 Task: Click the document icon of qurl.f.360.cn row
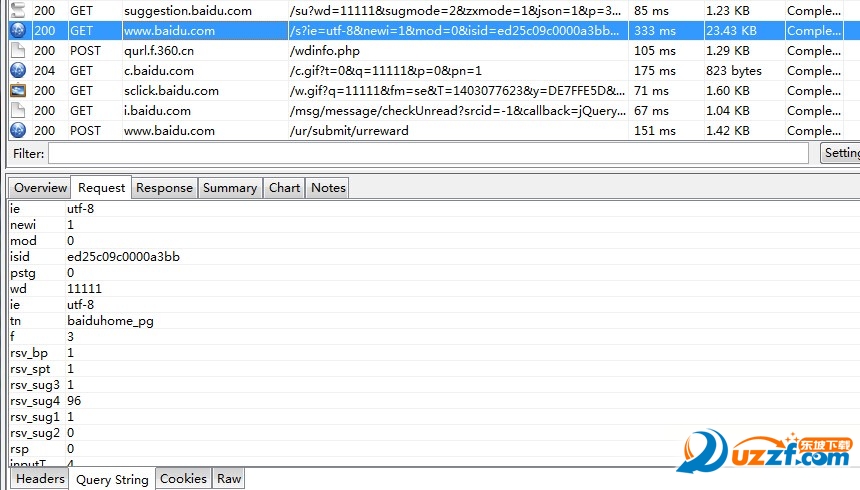pos(18,50)
